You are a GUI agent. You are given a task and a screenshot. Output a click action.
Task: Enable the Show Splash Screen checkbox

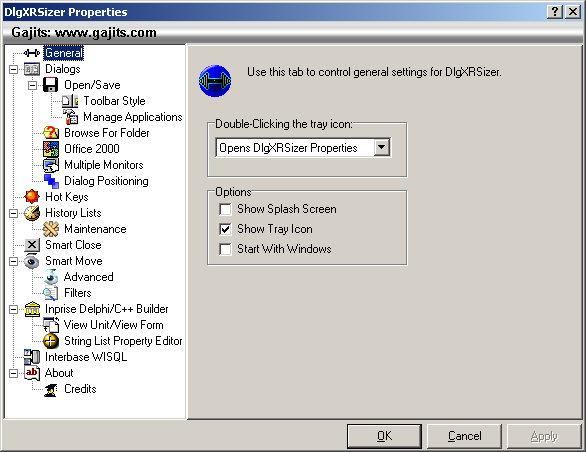225,209
